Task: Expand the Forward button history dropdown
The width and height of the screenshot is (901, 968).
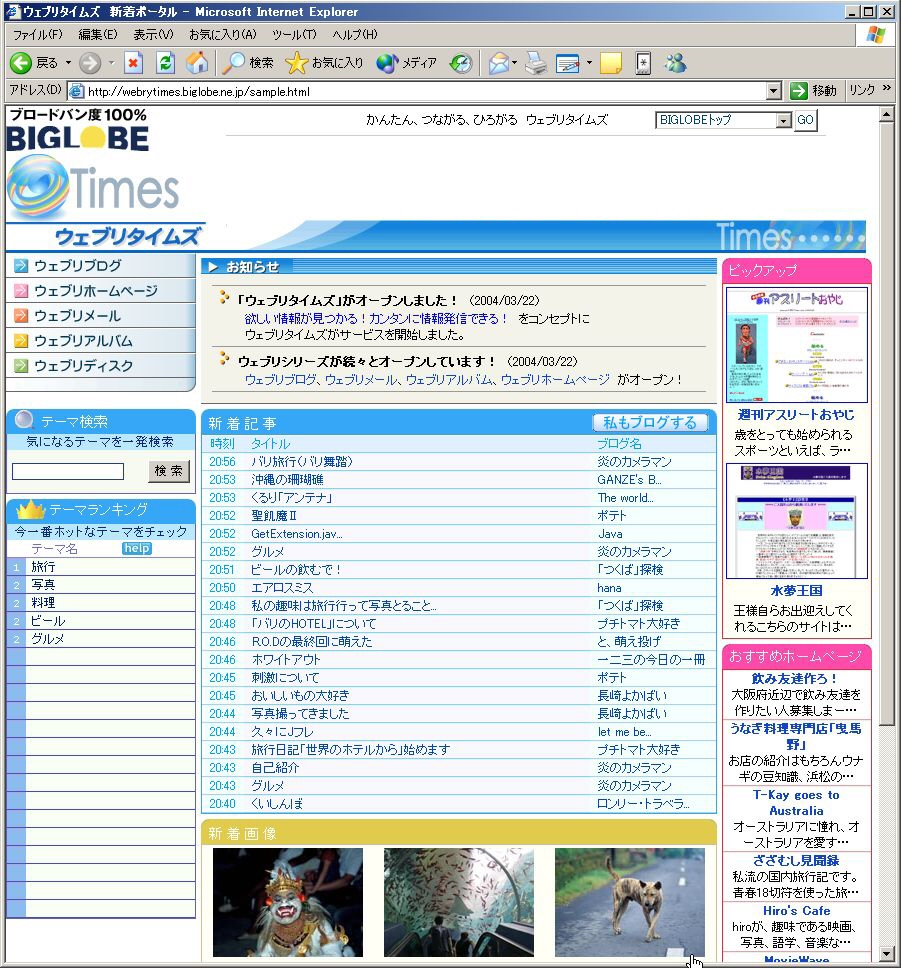Action: (x=112, y=62)
